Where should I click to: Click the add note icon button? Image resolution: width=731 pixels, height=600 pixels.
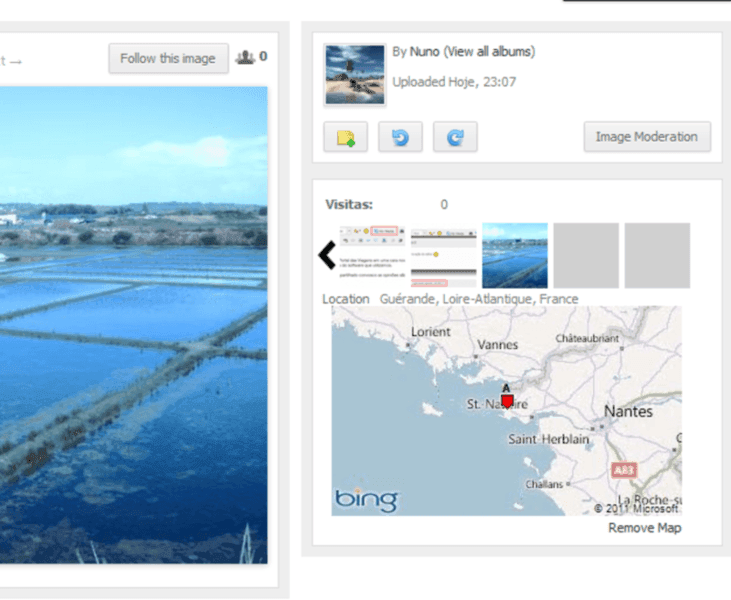(345, 137)
